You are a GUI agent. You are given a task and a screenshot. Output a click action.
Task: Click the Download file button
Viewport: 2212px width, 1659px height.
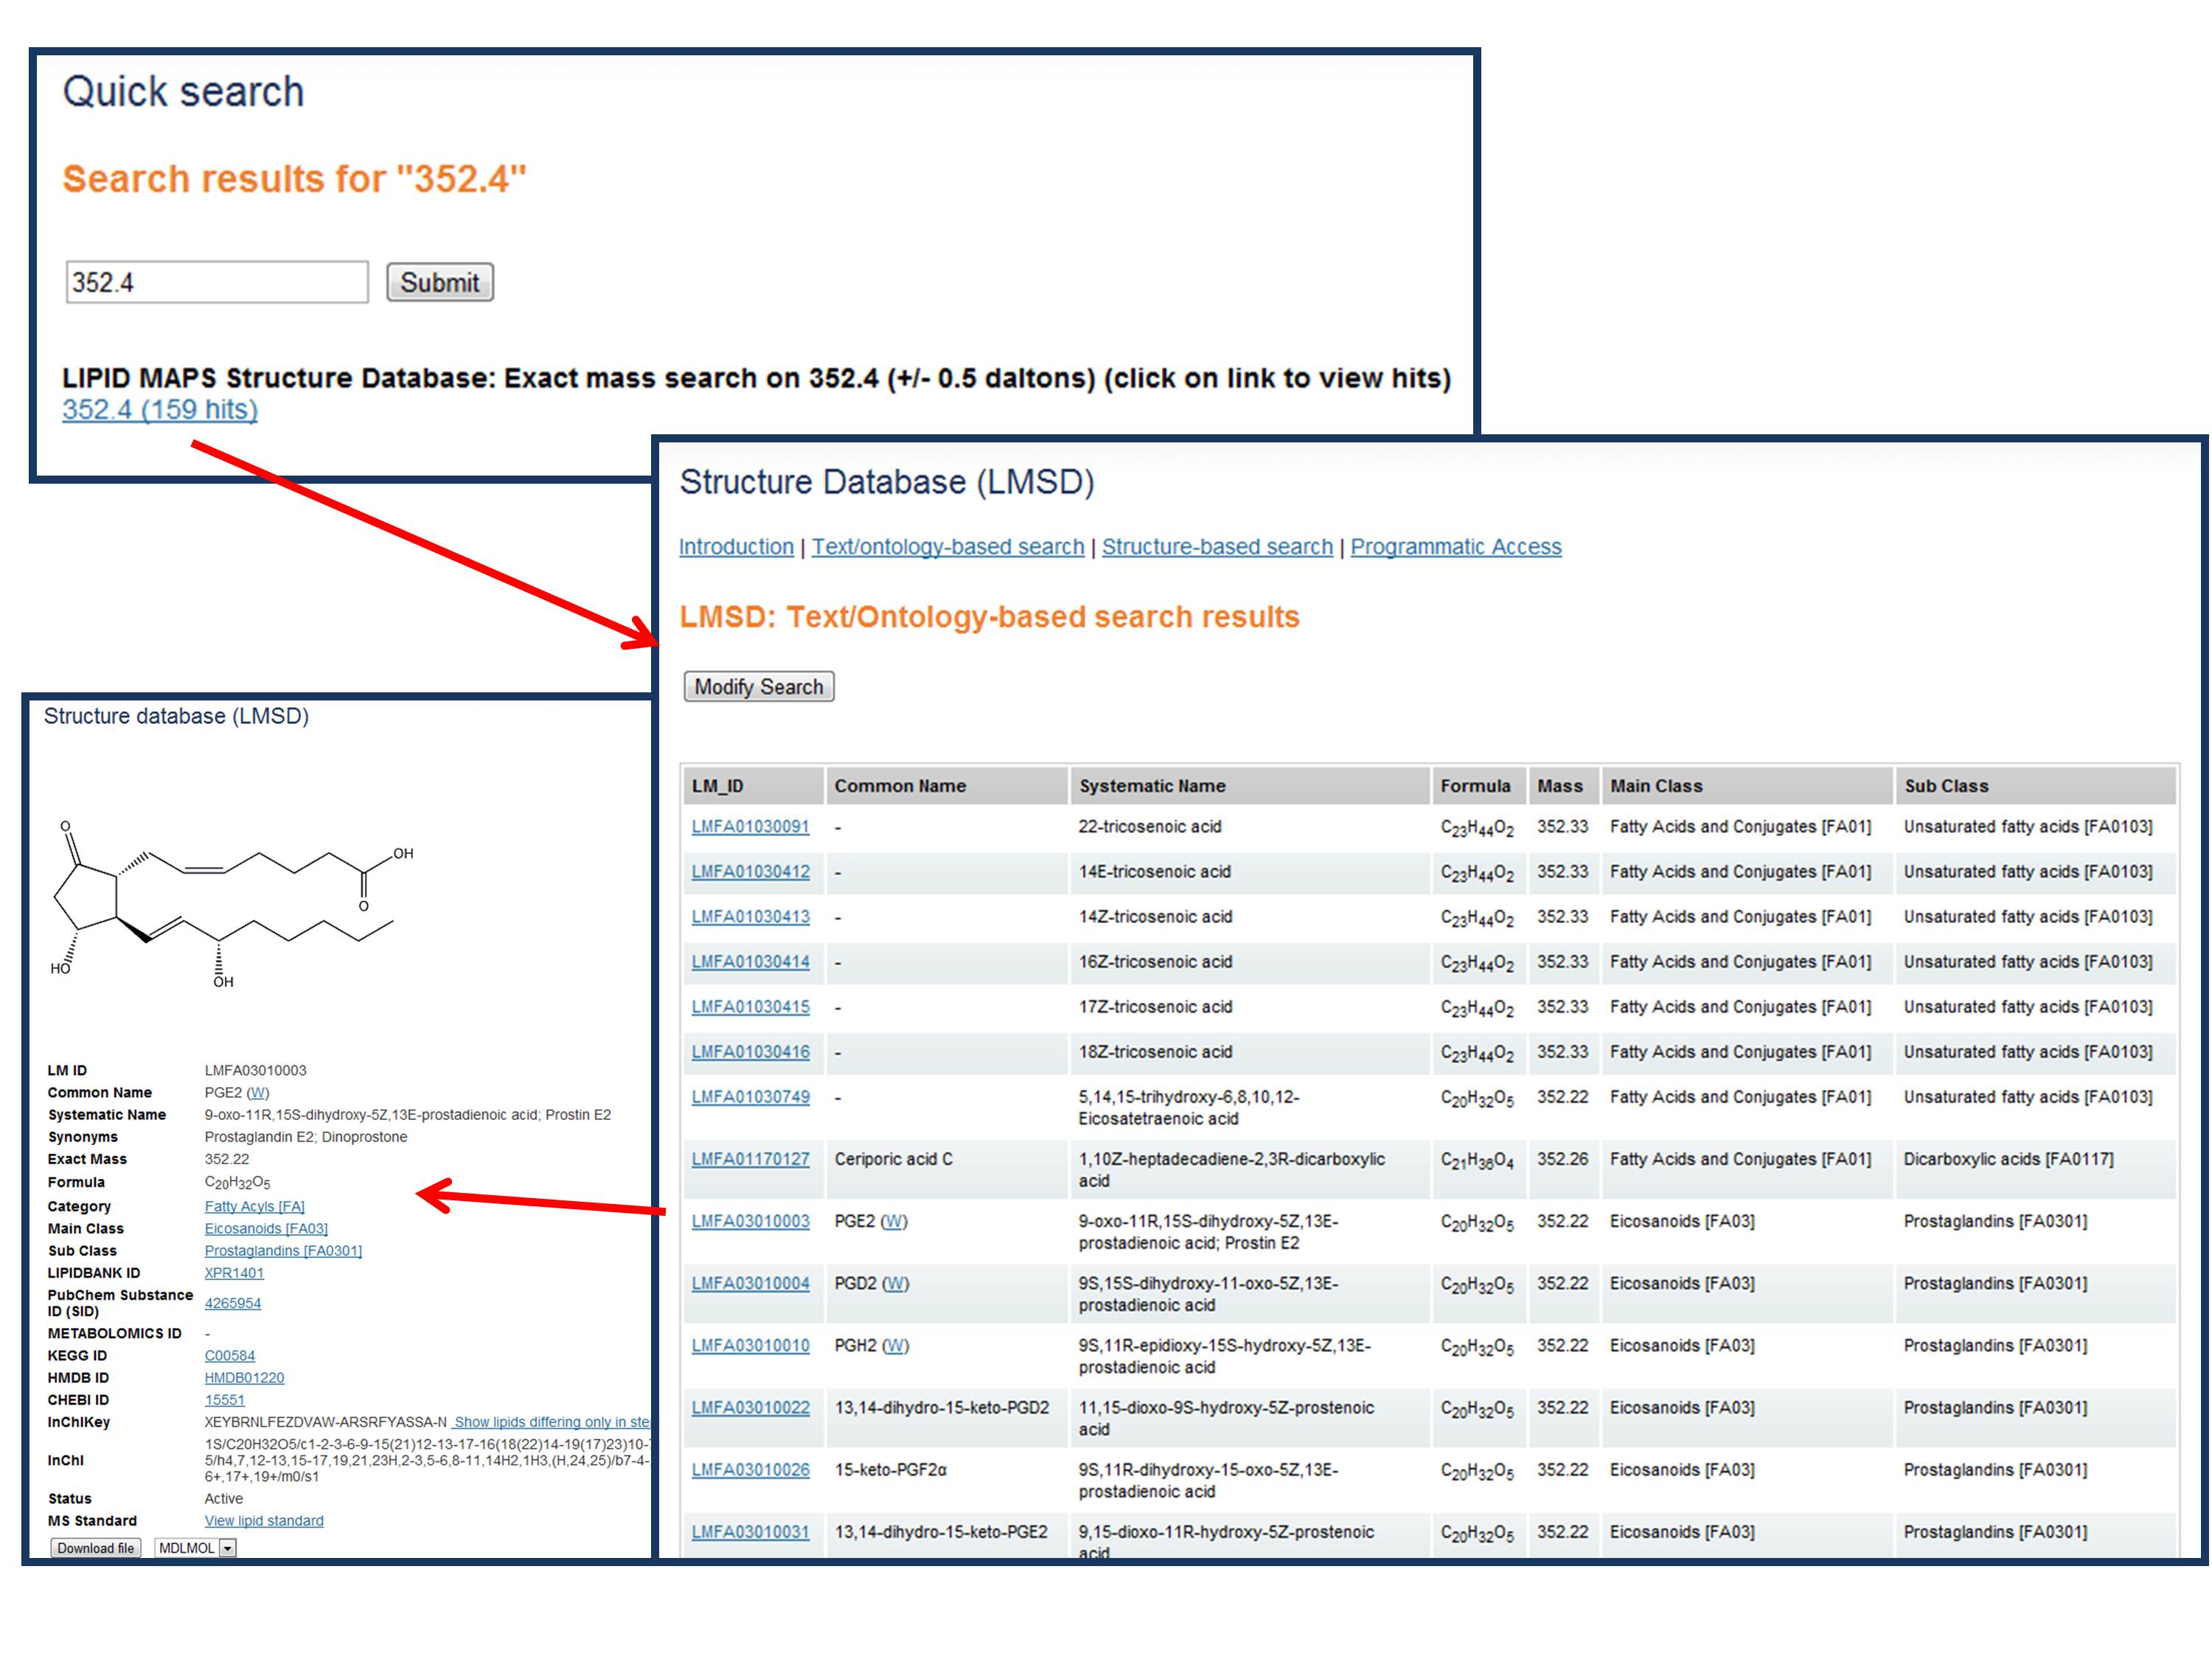[95, 1548]
